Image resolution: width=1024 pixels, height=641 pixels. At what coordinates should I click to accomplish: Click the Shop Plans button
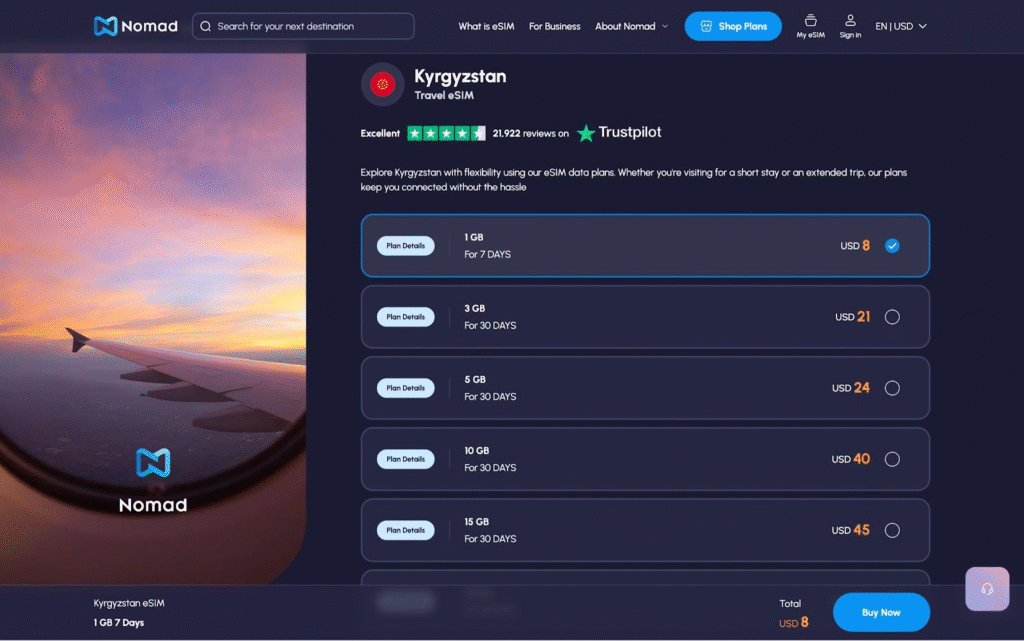coord(733,26)
